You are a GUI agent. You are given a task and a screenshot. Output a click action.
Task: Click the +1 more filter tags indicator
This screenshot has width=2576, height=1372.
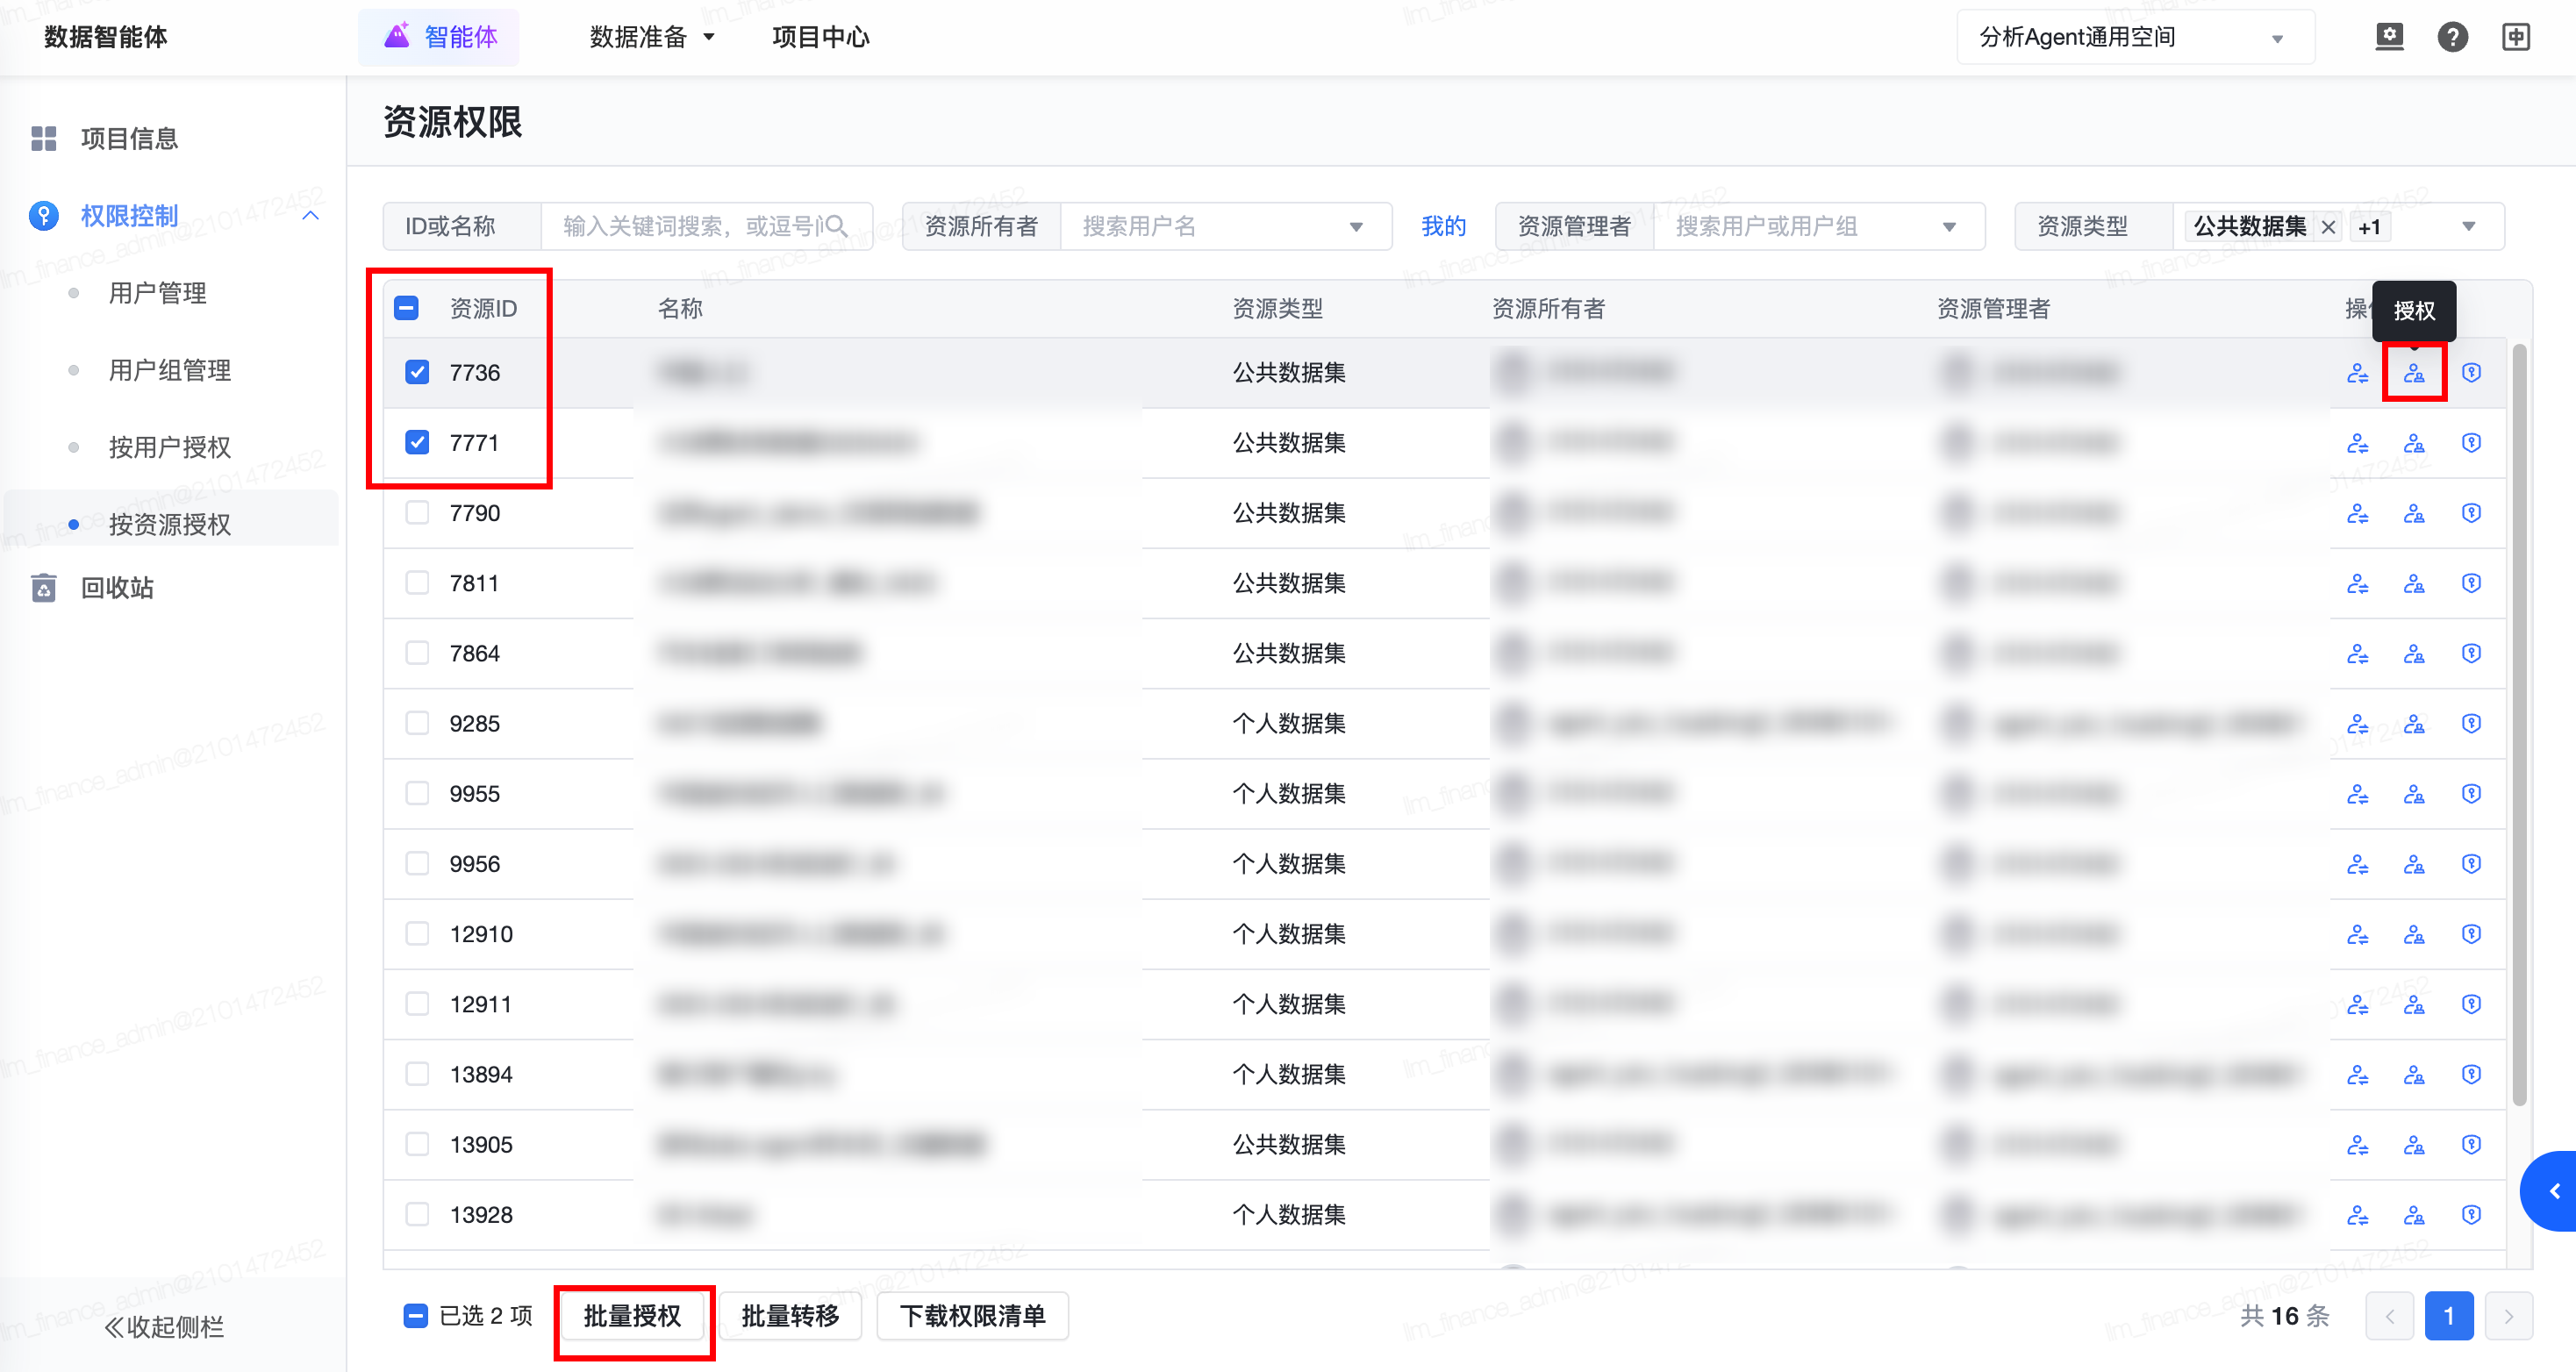(x=2369, y=227)
